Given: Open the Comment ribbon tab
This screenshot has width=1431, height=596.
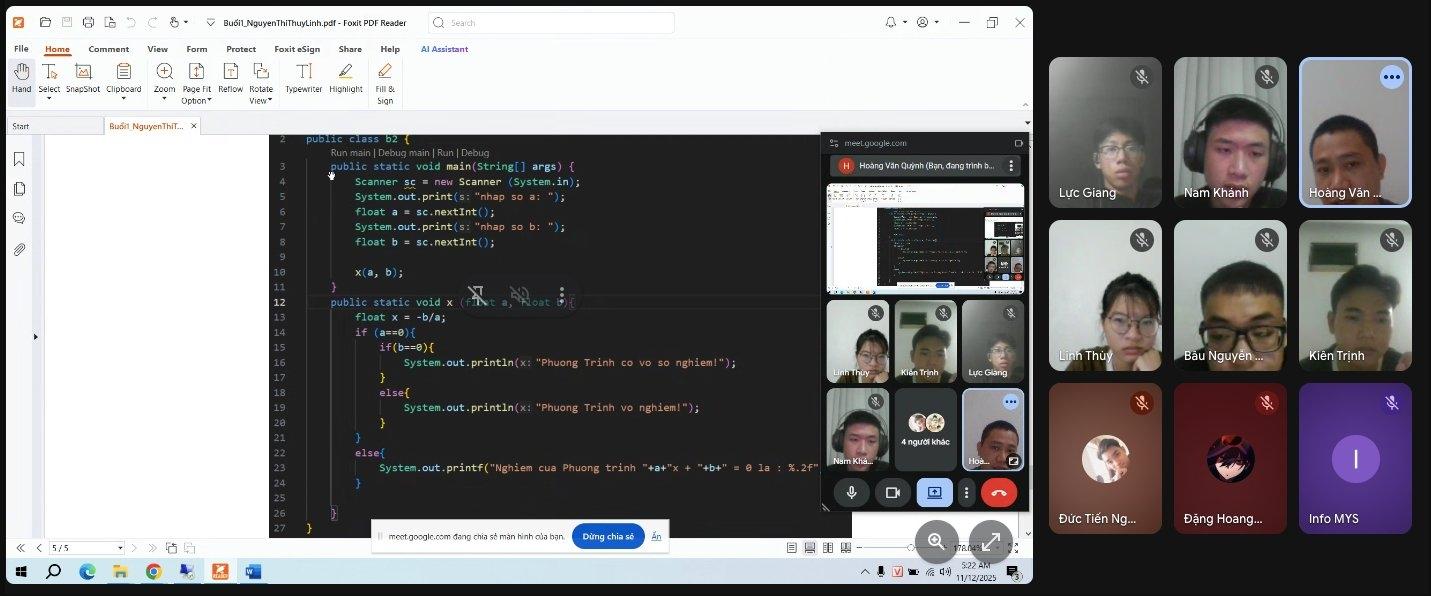Looking at the screenshot, I should point(108,49).
